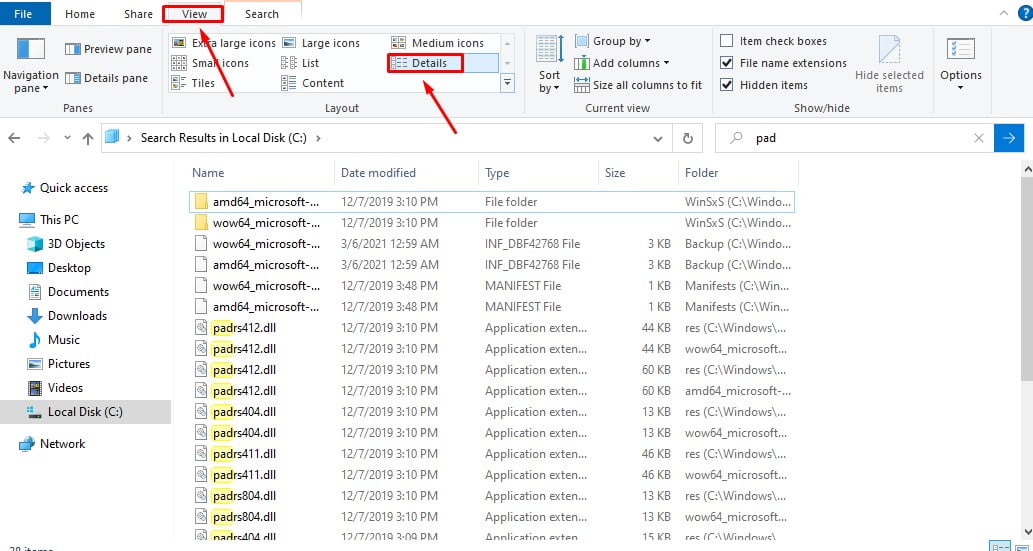Switch to details view icon in status bar

1000,546
